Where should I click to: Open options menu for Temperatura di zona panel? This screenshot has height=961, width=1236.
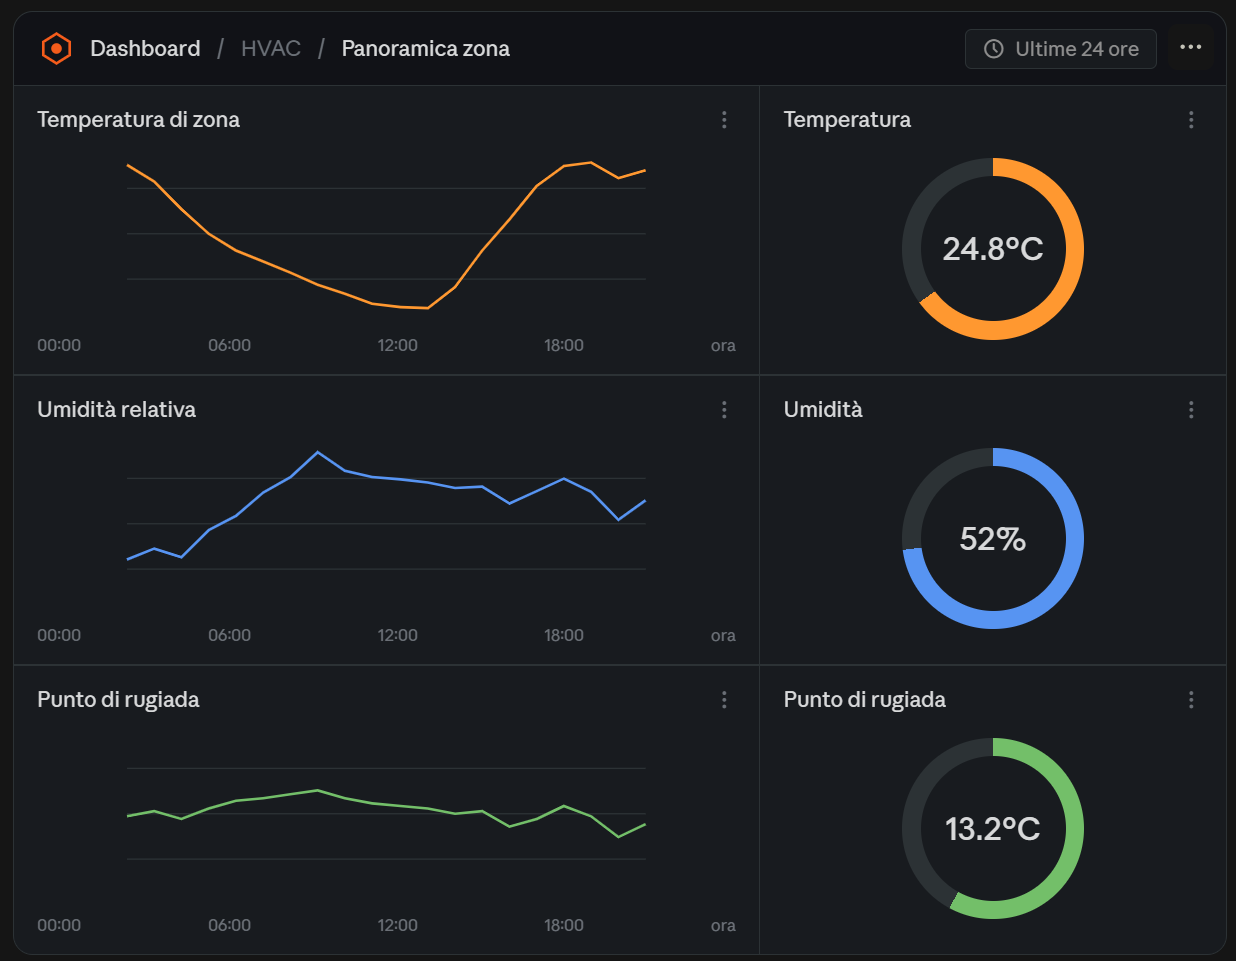(x=724, y=120)
